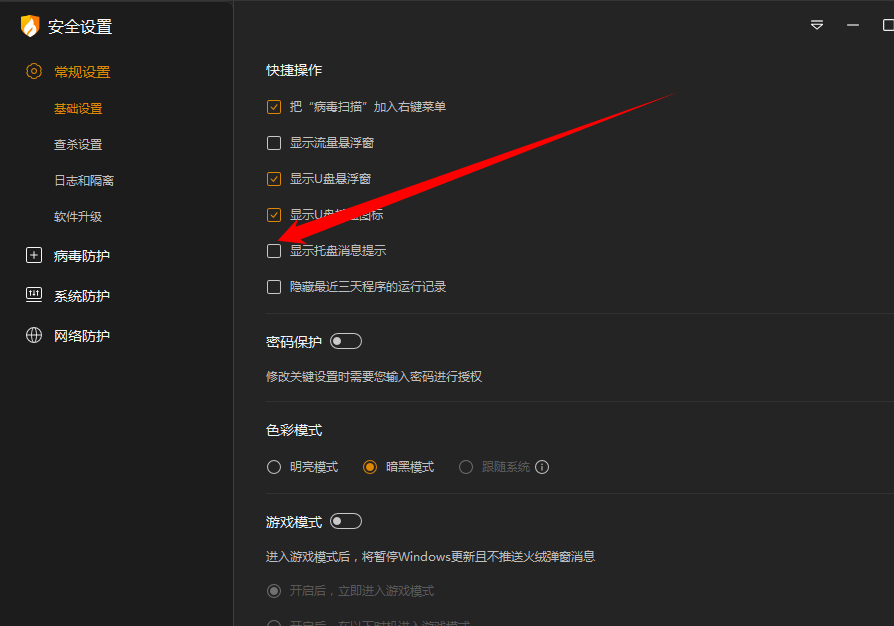The image size is (894, 626).
Task: Uncheck 把"病毒扫描"加入右键菜单 checkbox
Action: (274, 107)
